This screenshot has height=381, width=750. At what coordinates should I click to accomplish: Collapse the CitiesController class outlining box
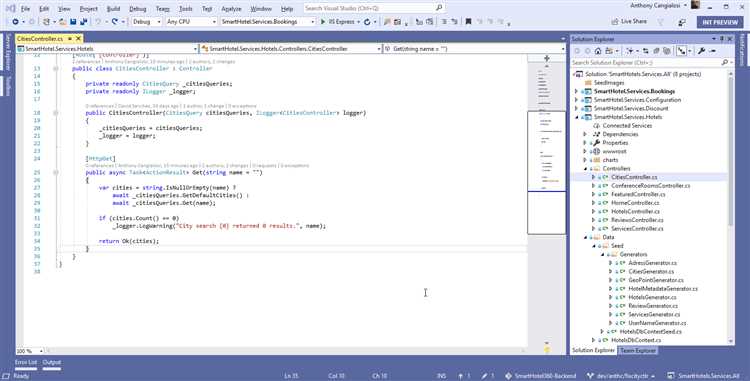click(x=55, y=69)
